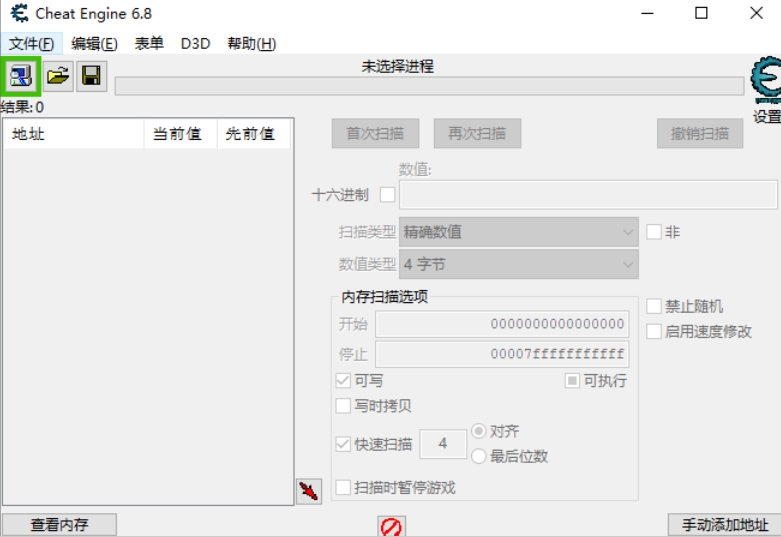Image resolution: width=781 pixels, height=537 pixels.
Task: Click the 查看内存 button
Action: [59, 525]
